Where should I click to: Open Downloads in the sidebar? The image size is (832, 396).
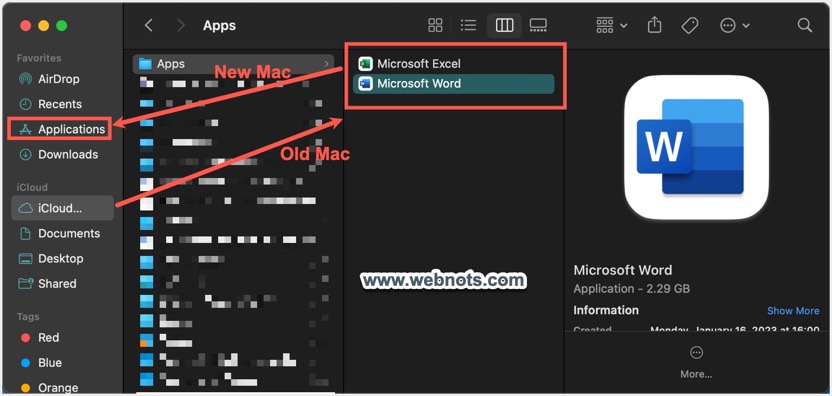pyautogui.click(x=58, y=154)
